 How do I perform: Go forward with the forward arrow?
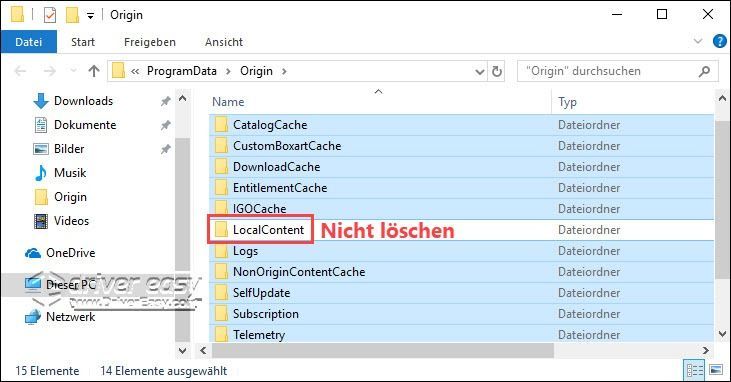pyautogui.click(x=49, y=71)
